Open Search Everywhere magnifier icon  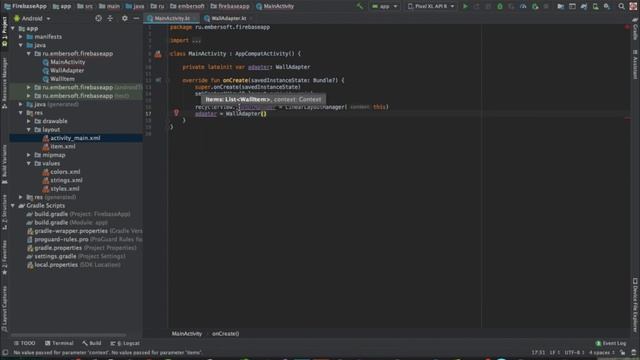pyautogui.click(x=621, y=6)
